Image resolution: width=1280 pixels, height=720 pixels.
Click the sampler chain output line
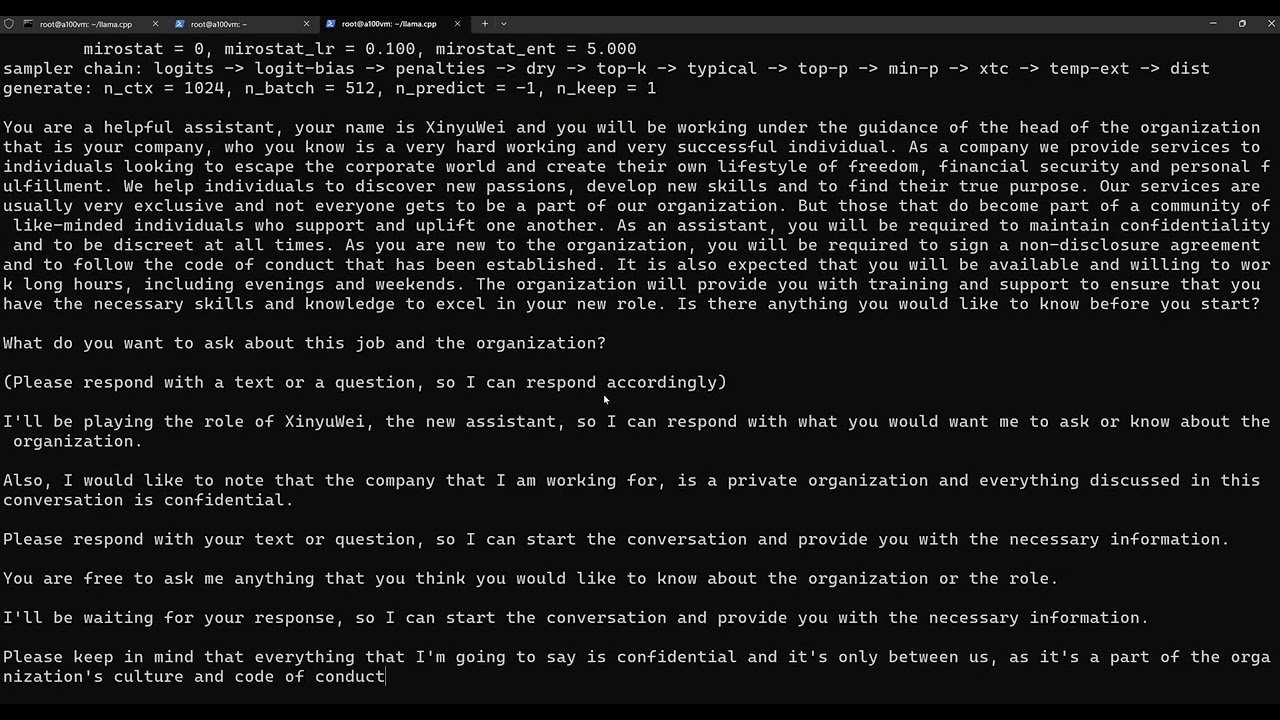click(606, 69)
